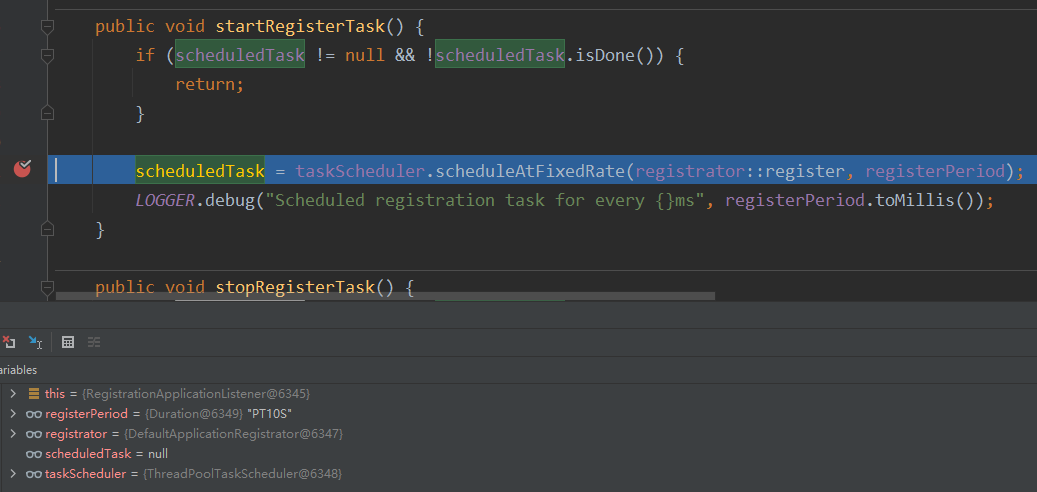The height and width of the screenshot is (492, 1037).
Task: Open Evaluate Expression calculator icon
Action: [67, 342]
